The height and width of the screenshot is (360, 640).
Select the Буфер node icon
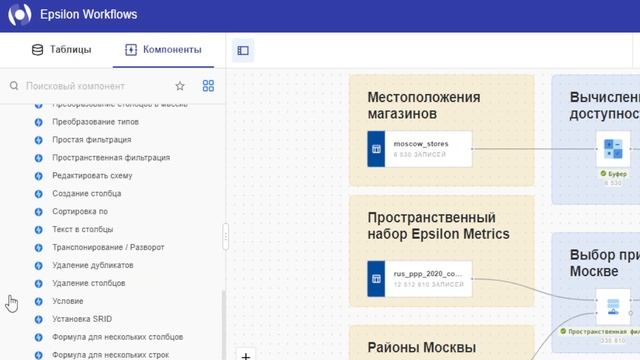613,149
